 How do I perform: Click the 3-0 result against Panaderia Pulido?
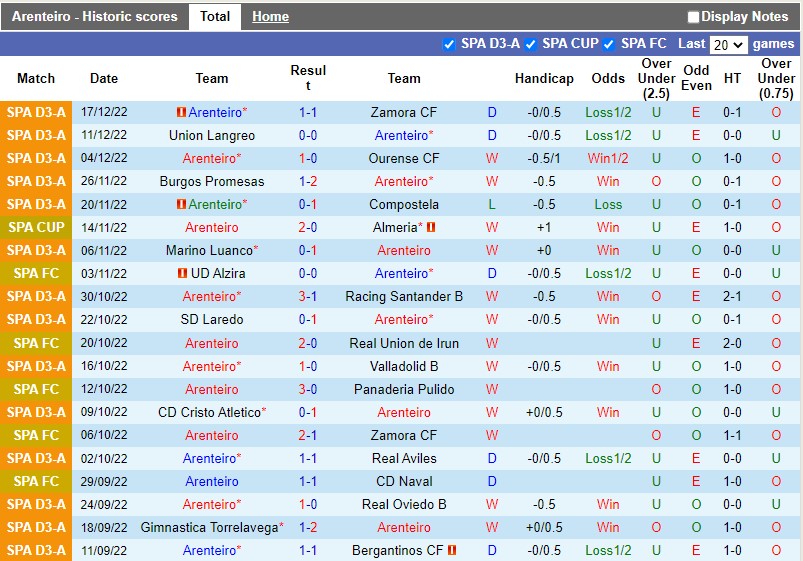[308, 389]
